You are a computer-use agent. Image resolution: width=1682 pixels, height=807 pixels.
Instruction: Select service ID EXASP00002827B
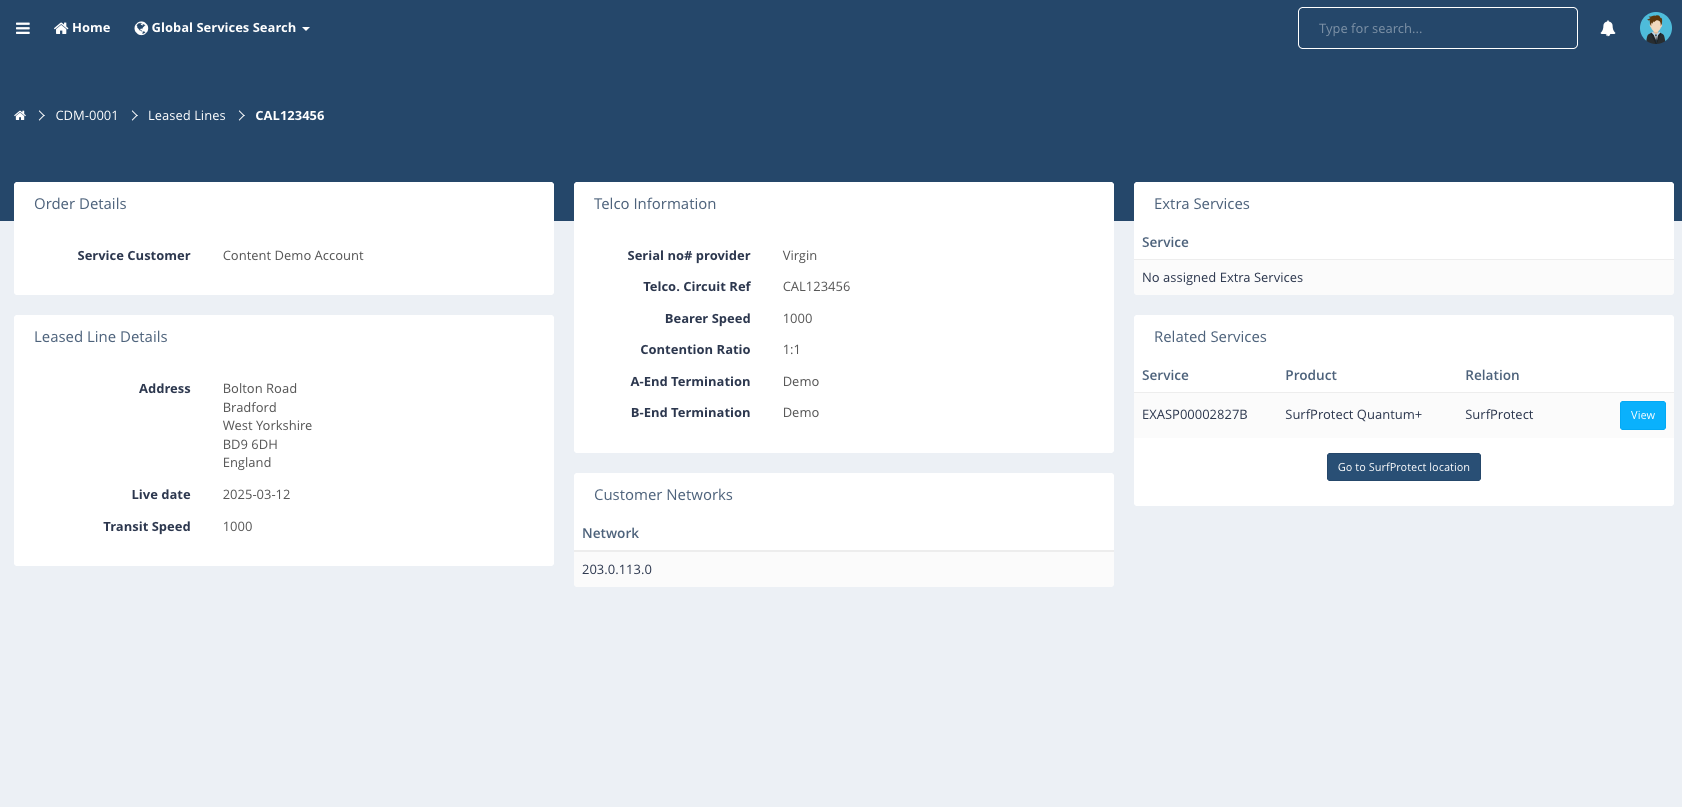click(x=1194, y=415)
